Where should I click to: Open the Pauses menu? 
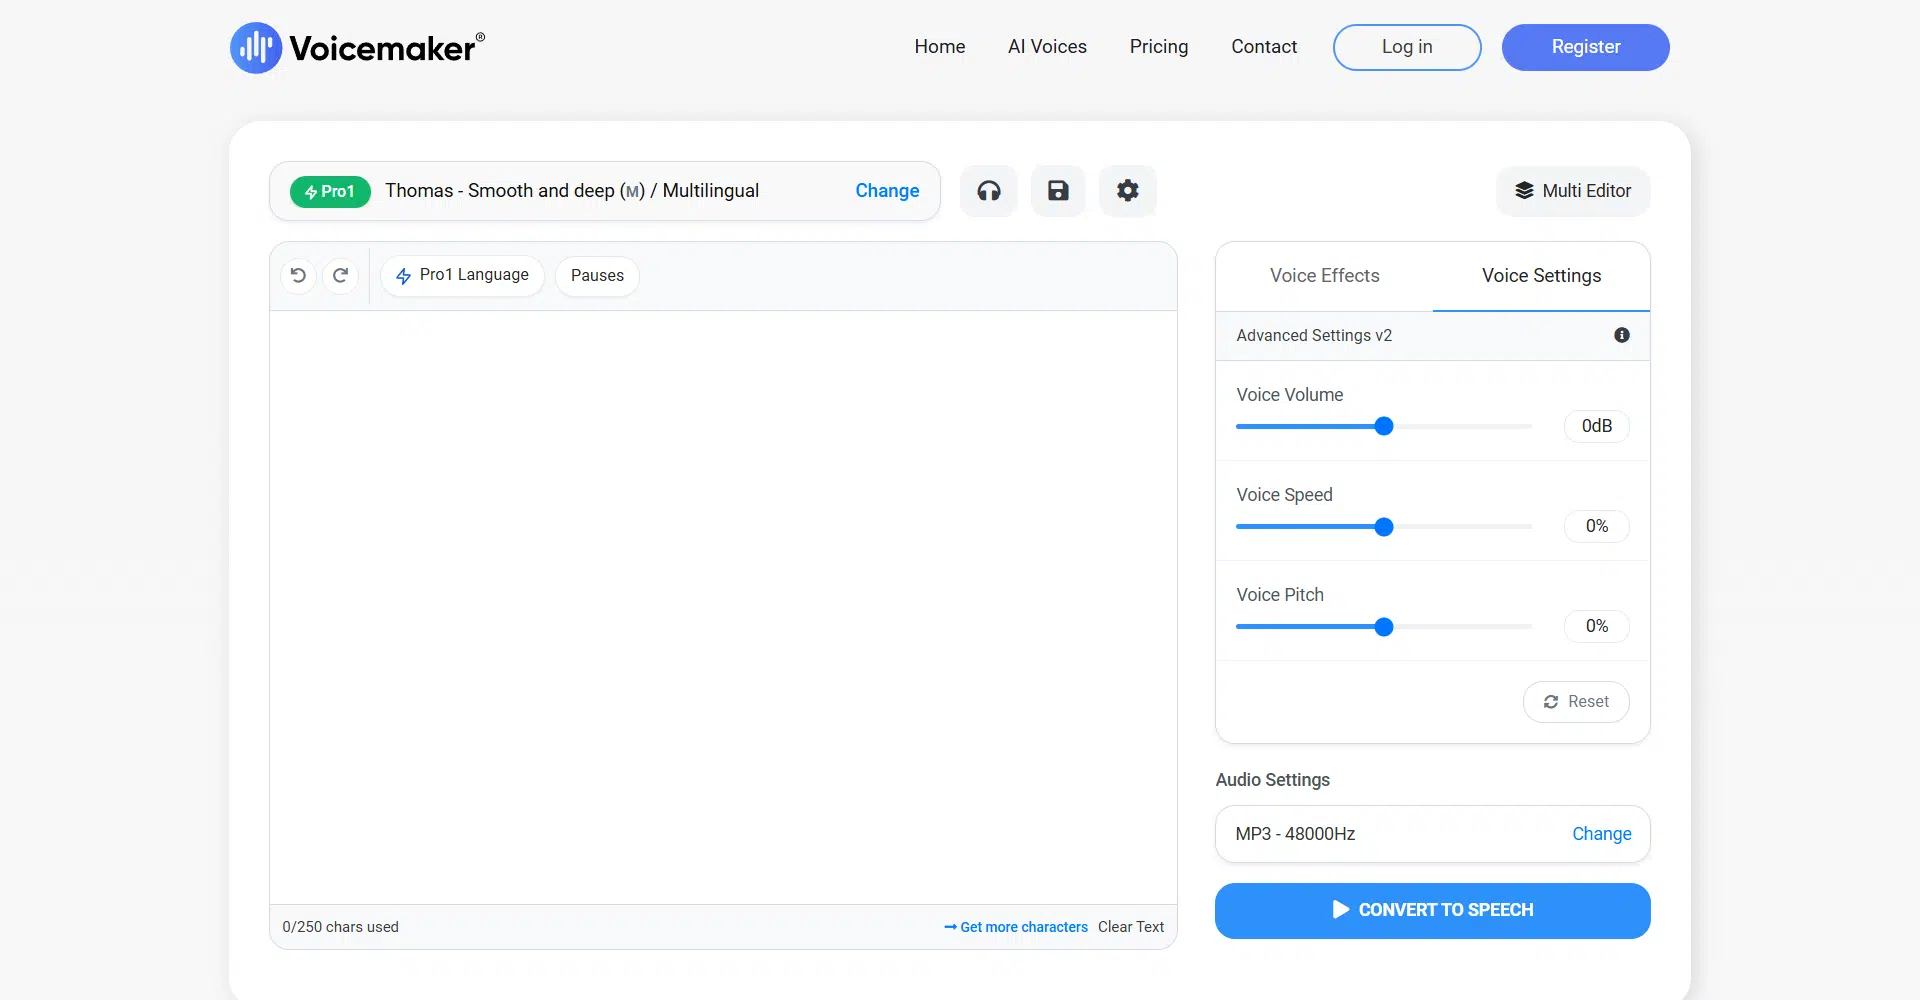click(597, 275)
